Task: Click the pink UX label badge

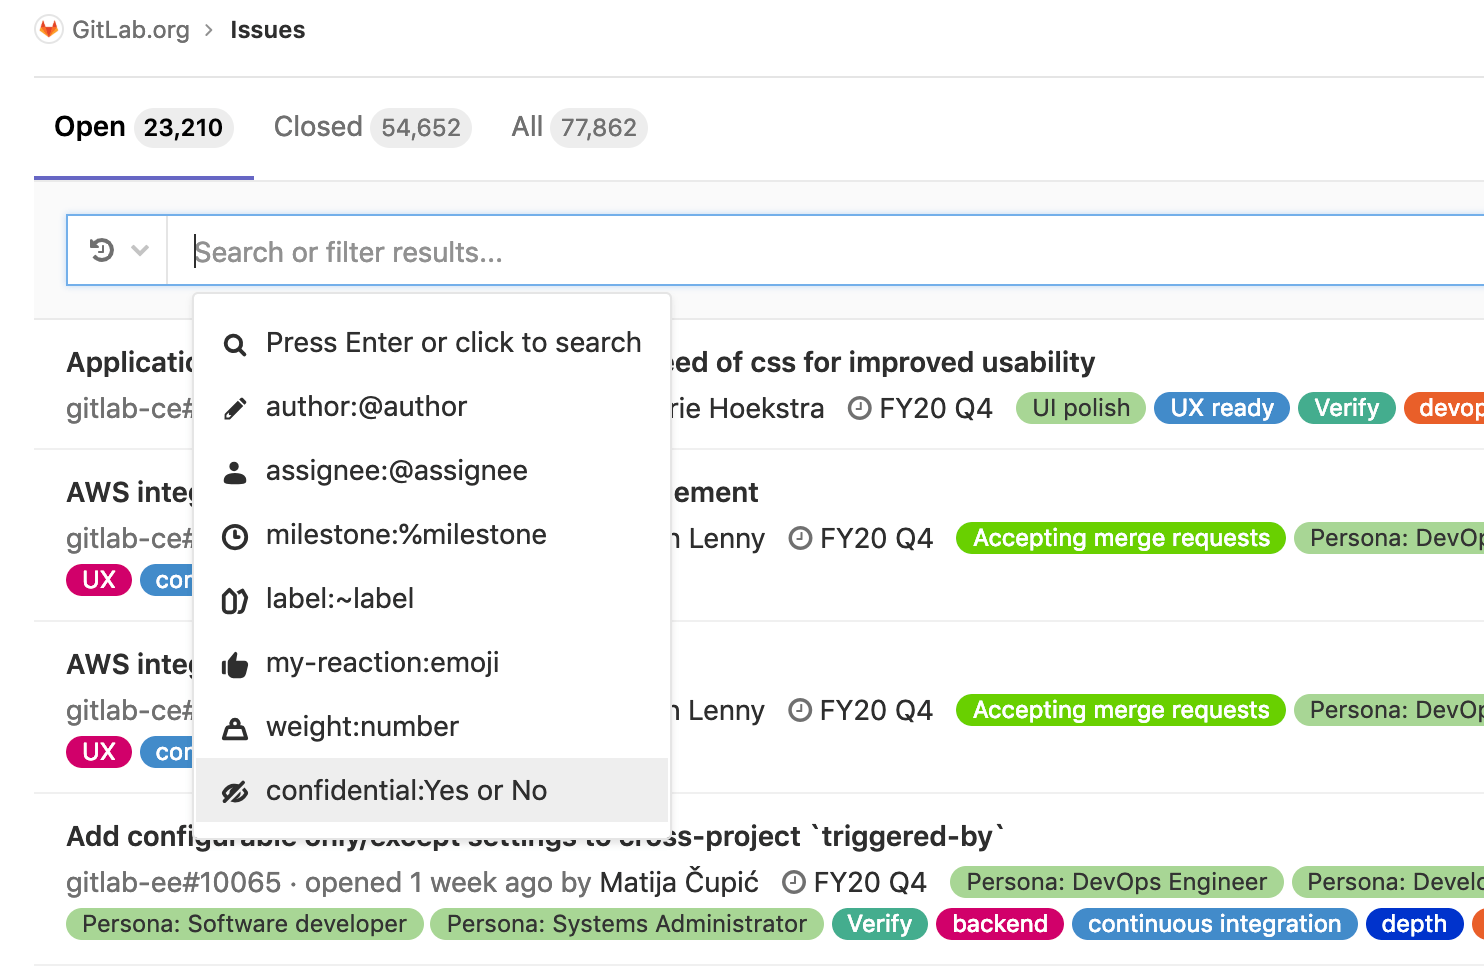Action: 98,579
